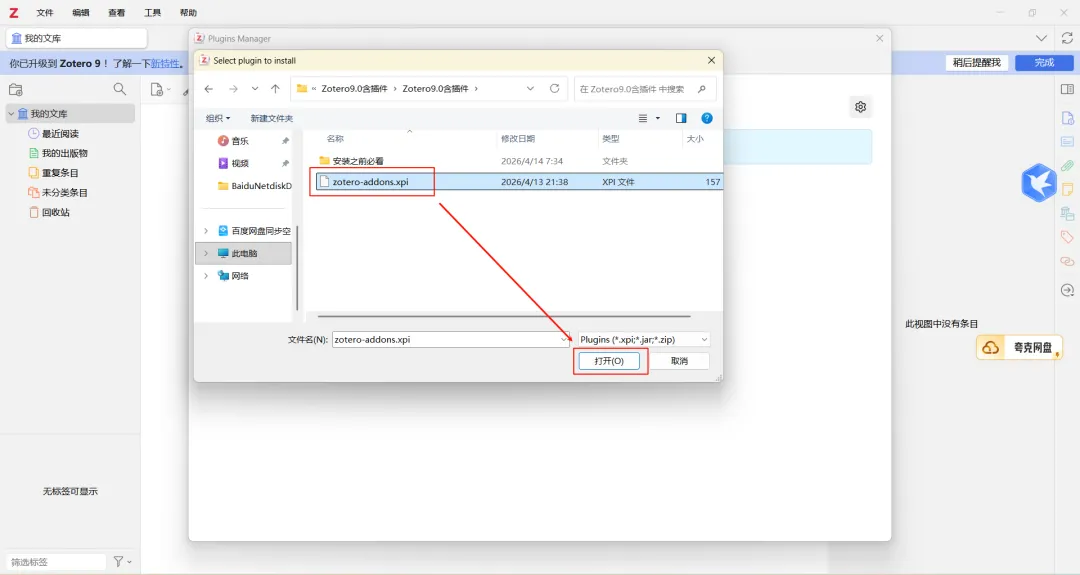This screenshot has height=575, width=1080.
Task: Click search magnifier in dialog search box
Action: (702, 89)
